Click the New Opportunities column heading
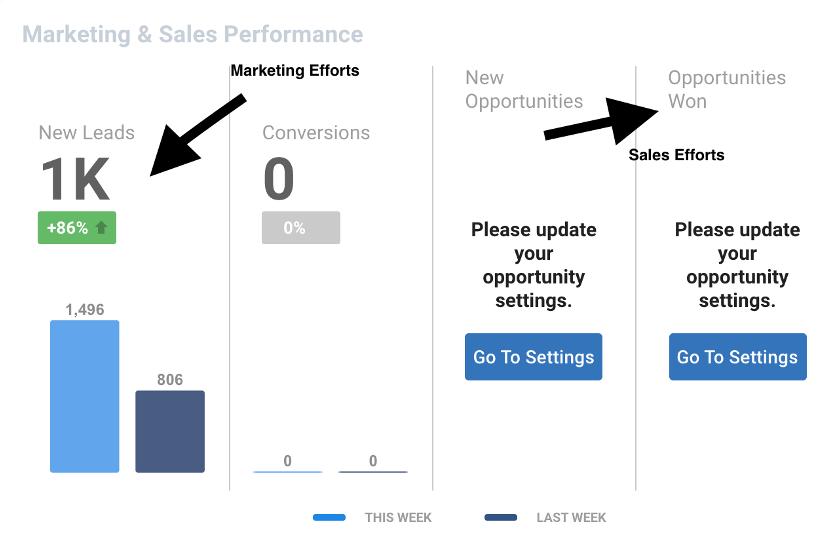 pyautogui.click(x=524, y=89)
